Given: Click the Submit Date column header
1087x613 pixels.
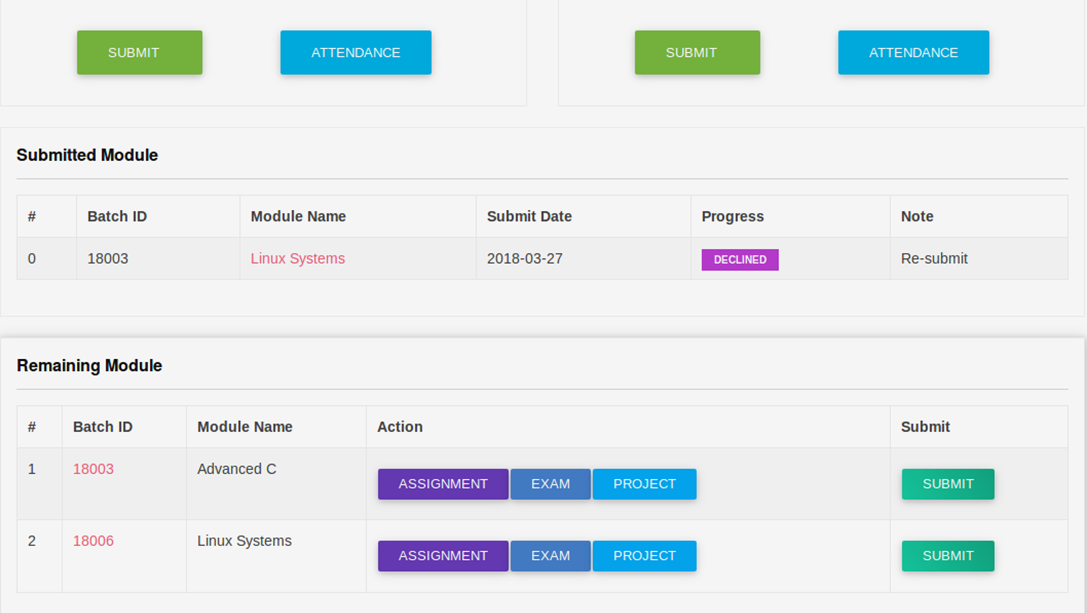Looking at the screenshot, I should click(x=529, y=217).
